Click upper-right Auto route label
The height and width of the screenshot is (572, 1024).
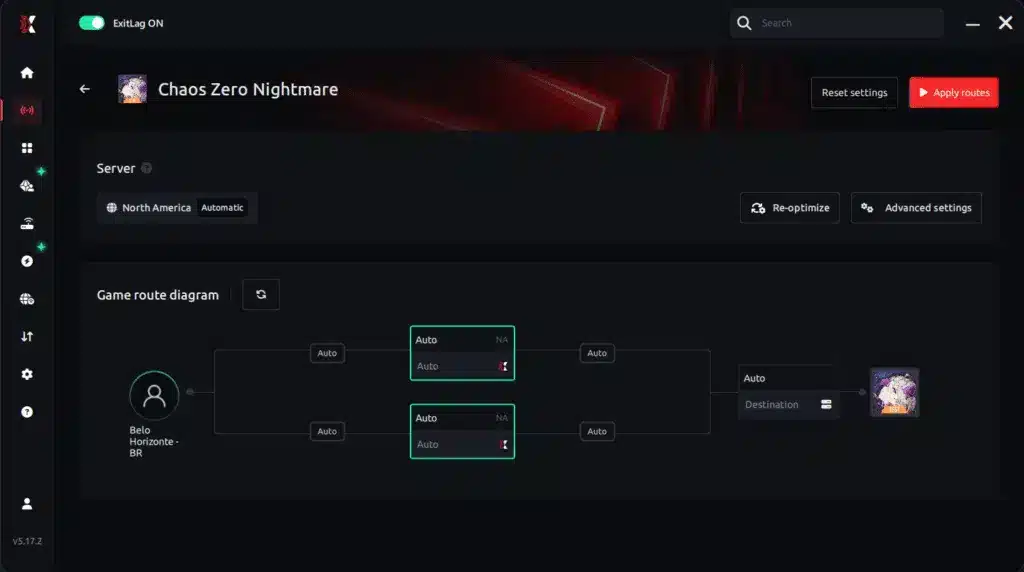pyautogui.click(x=597, y=353)
